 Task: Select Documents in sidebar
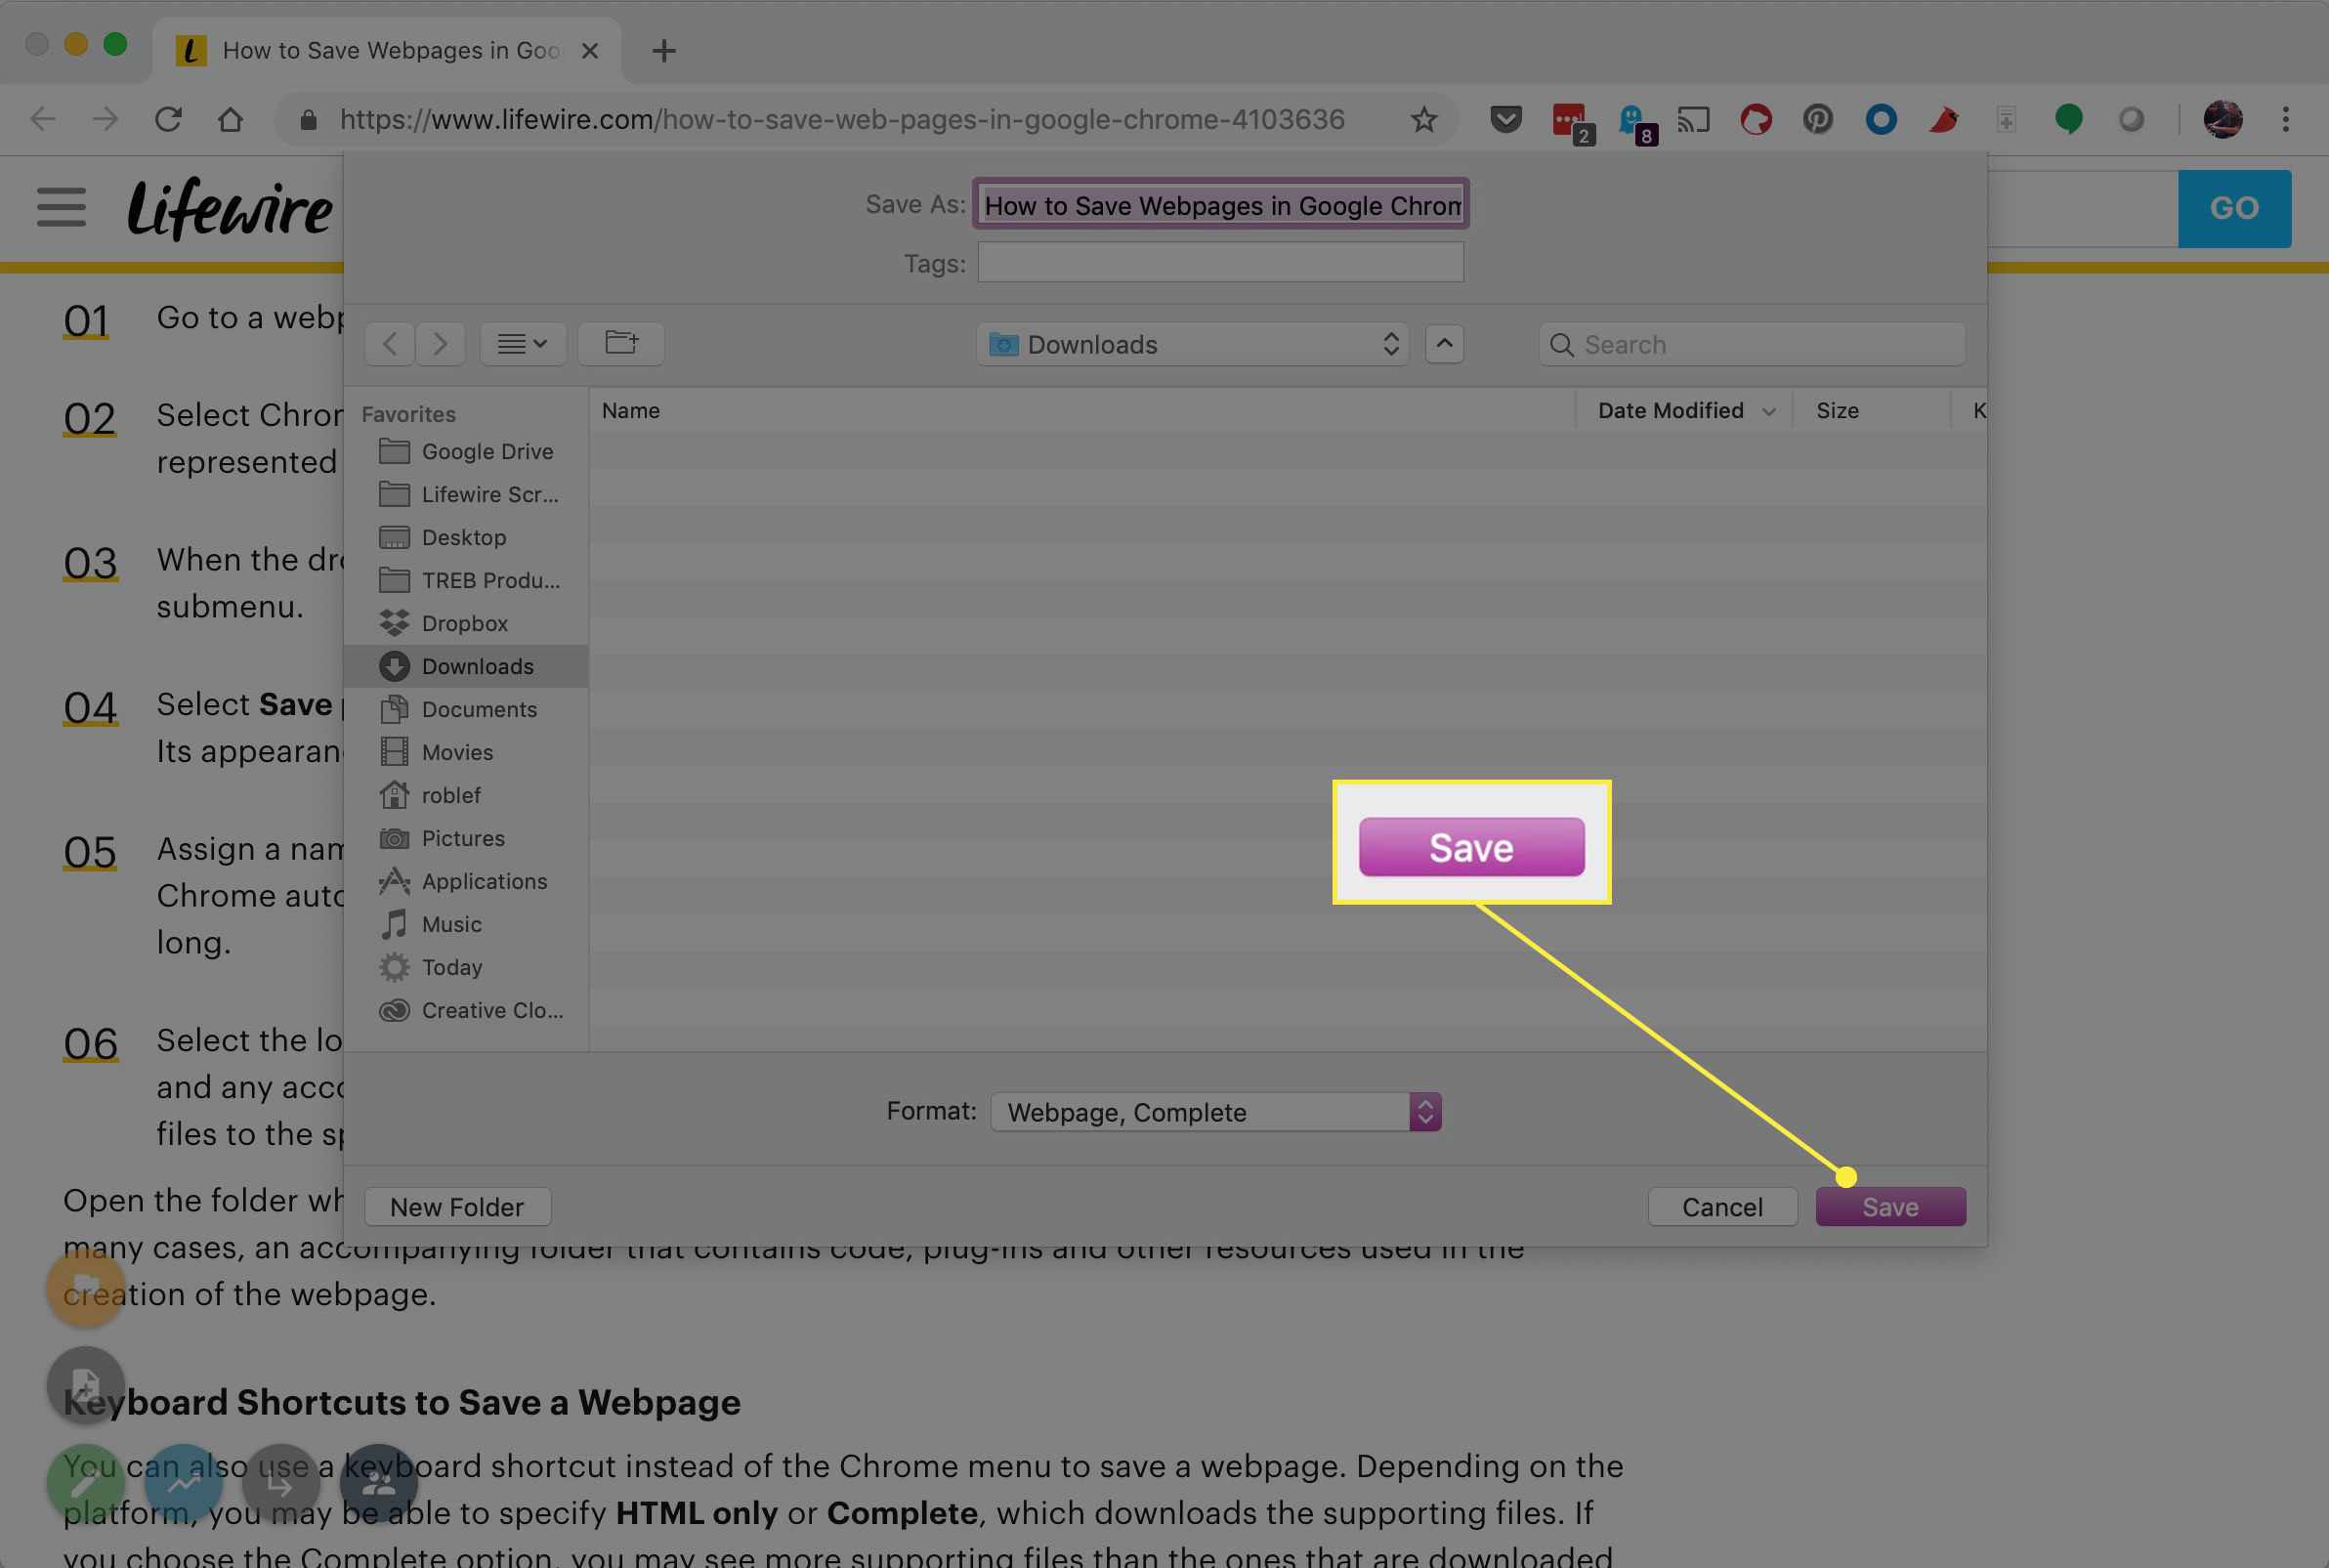[x=466, y=709]
